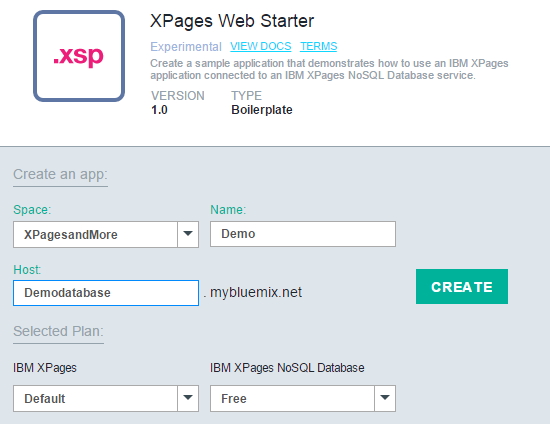Select the XPagesandMore space combo box
This screenshot has width=550, height=424.
(x=106, y=234)
